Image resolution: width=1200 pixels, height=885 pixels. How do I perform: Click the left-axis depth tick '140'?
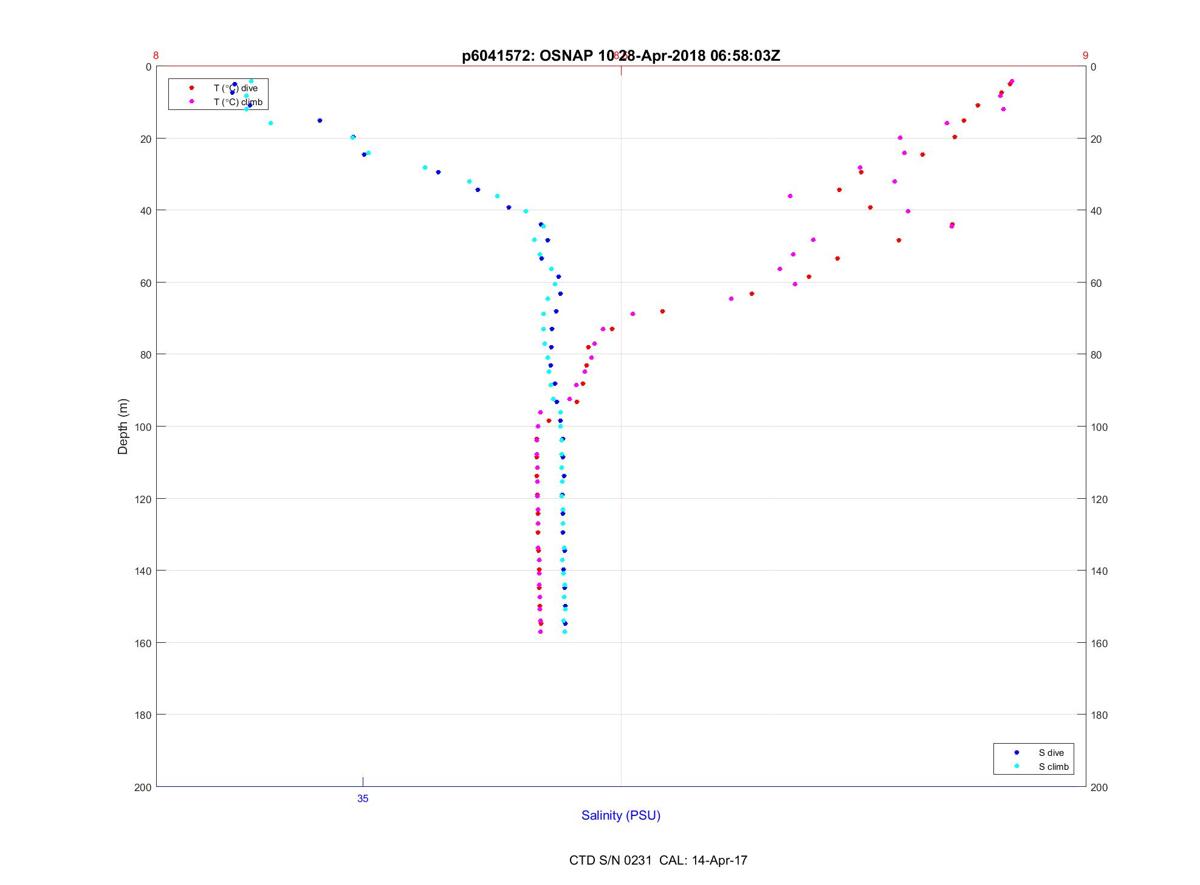pyautogui.click(x=142, y=571)
